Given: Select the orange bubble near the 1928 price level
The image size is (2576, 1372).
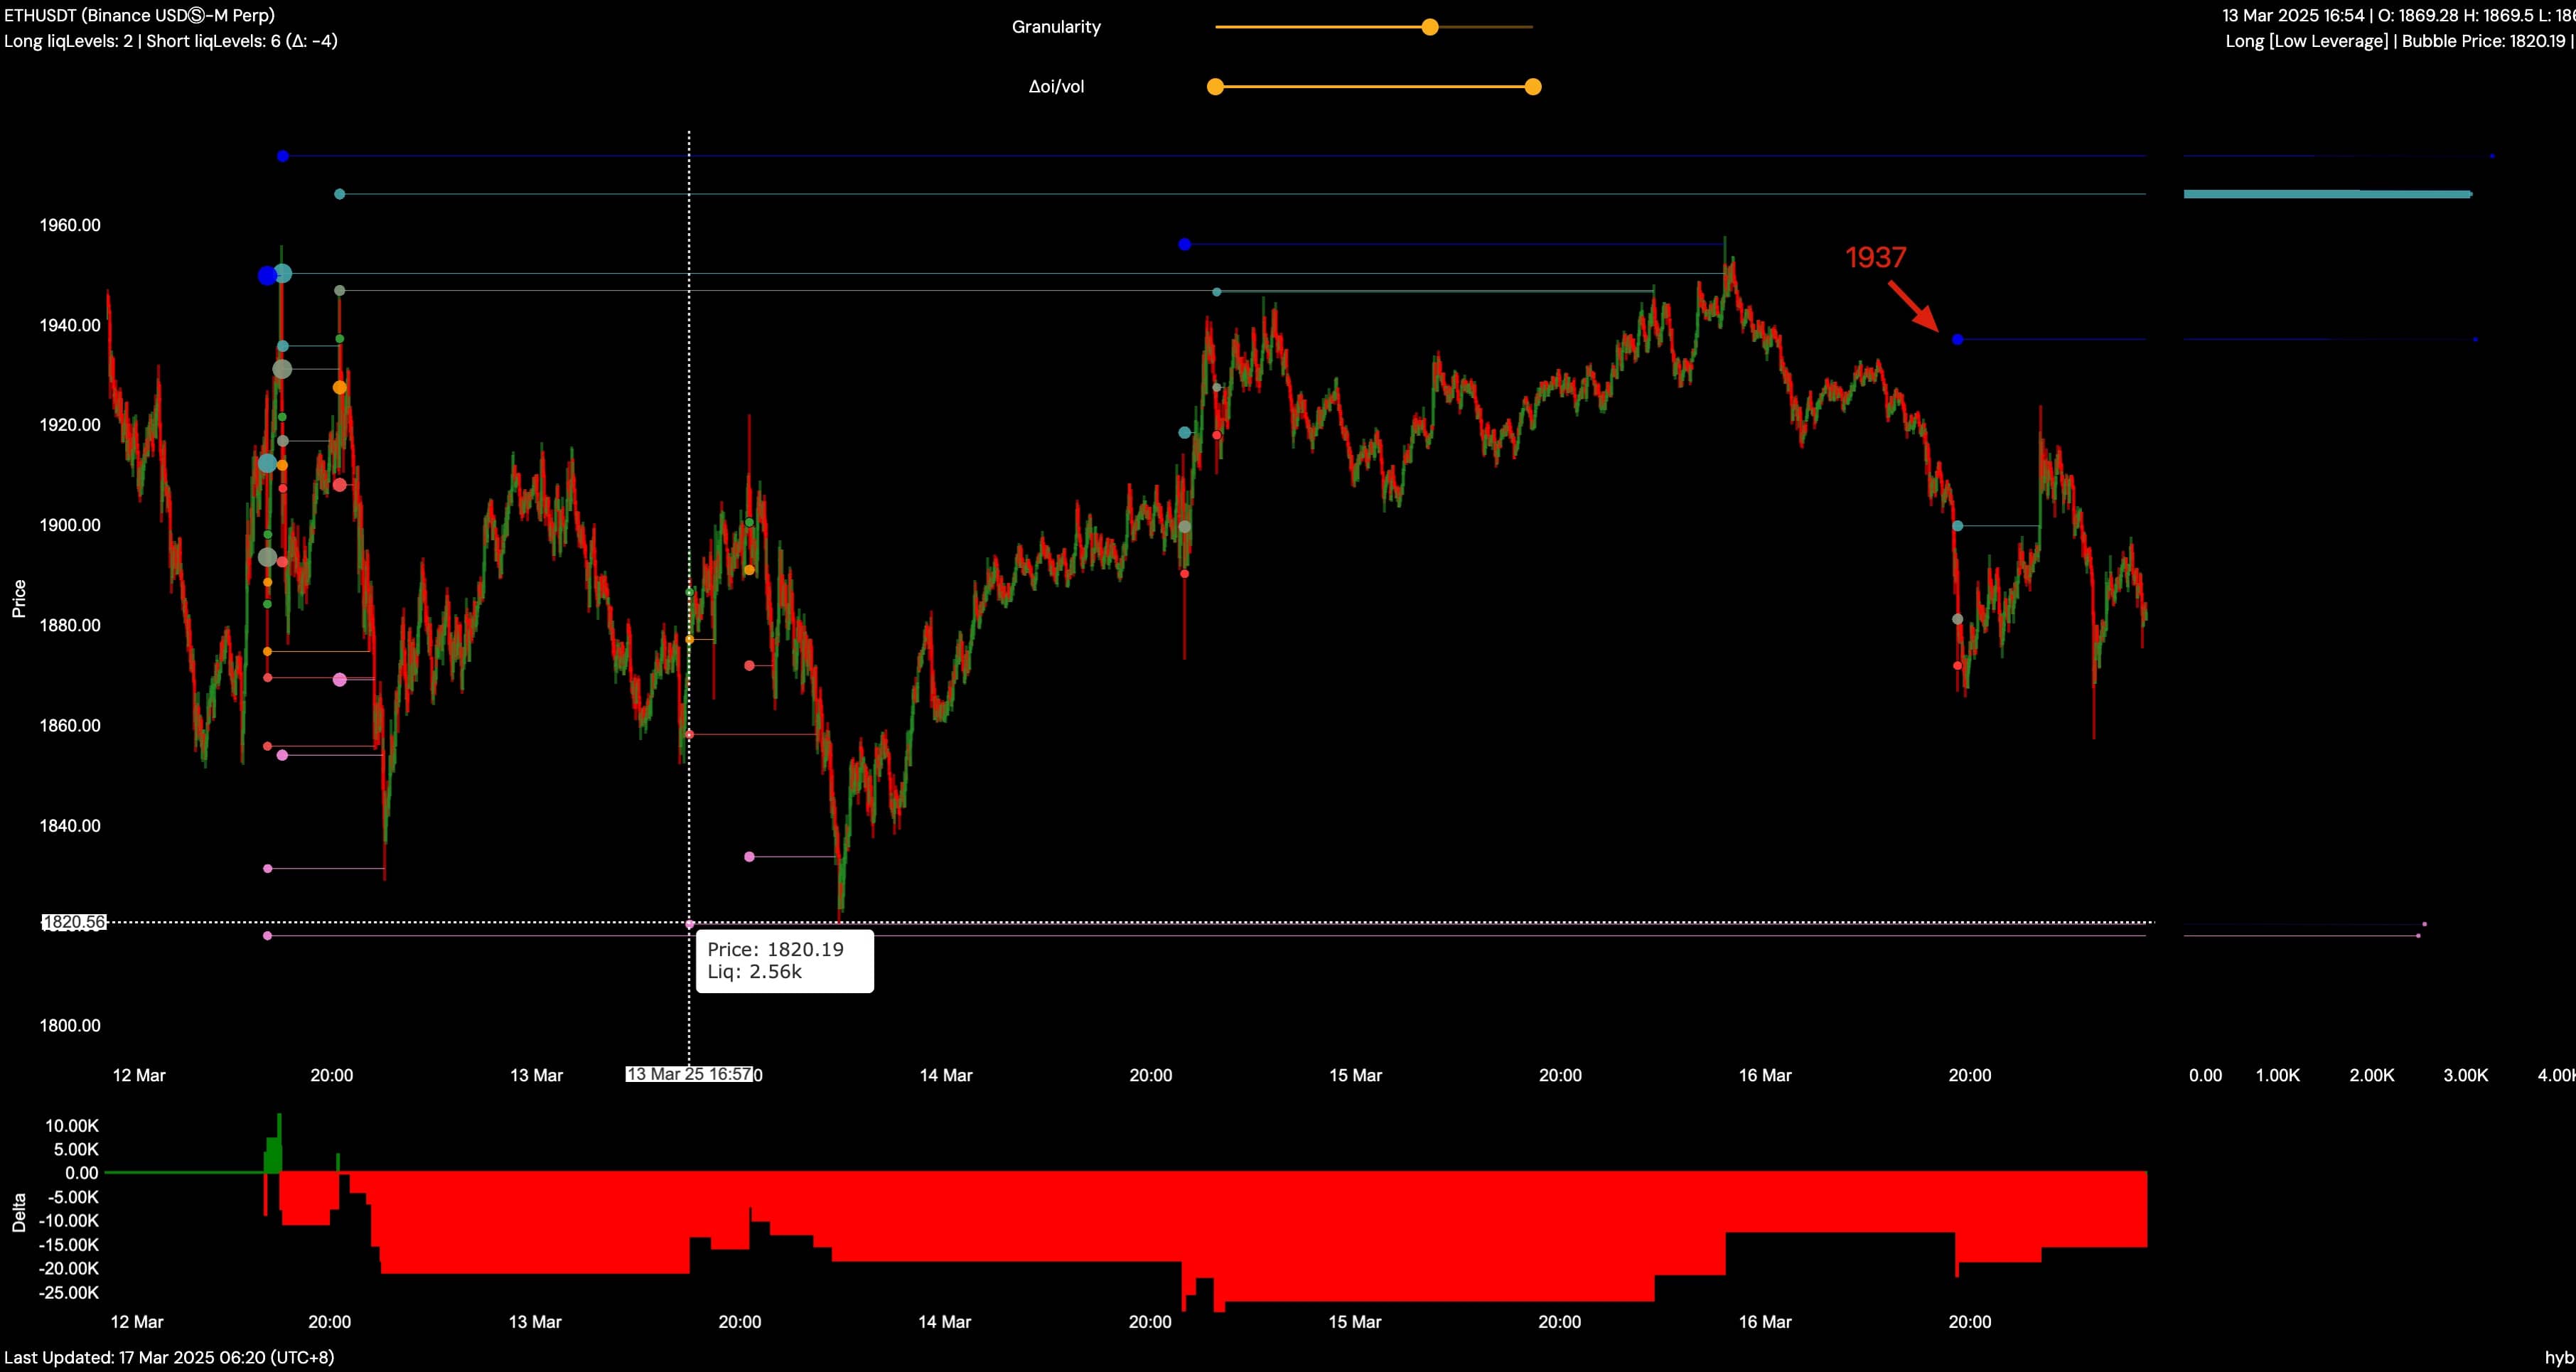Looking at the screenshot, I should point(340,387).
